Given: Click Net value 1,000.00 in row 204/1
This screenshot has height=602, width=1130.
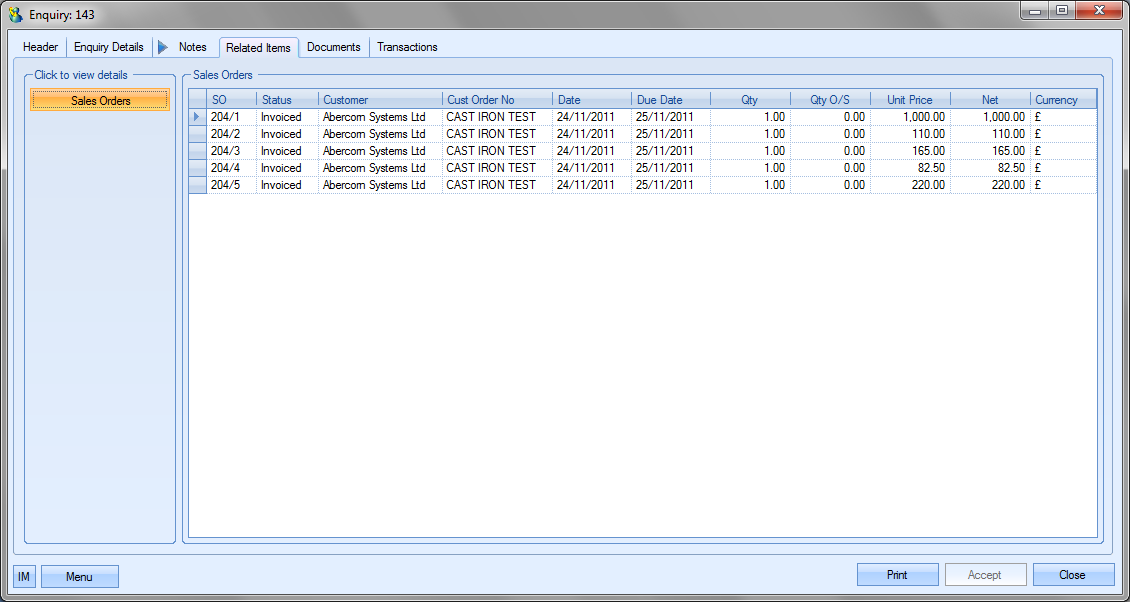Looking at the screenshot, I should (x=990, y=117).
